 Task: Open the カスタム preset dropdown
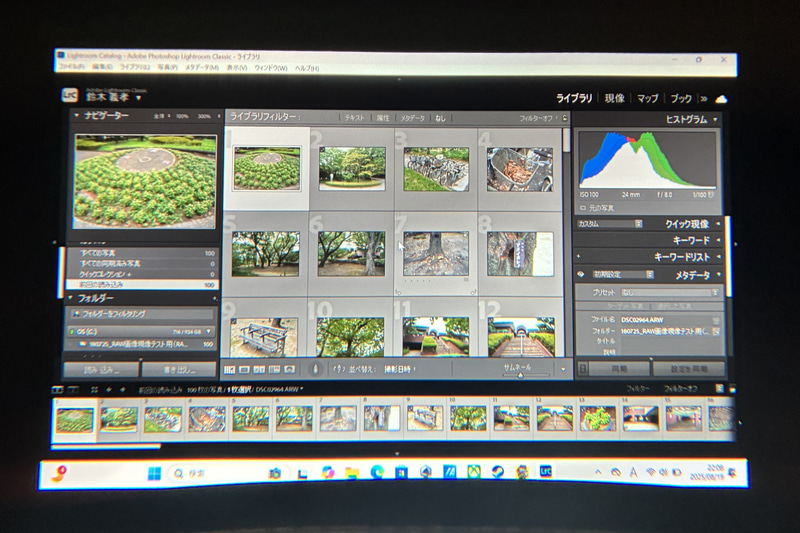click(610, 224)
